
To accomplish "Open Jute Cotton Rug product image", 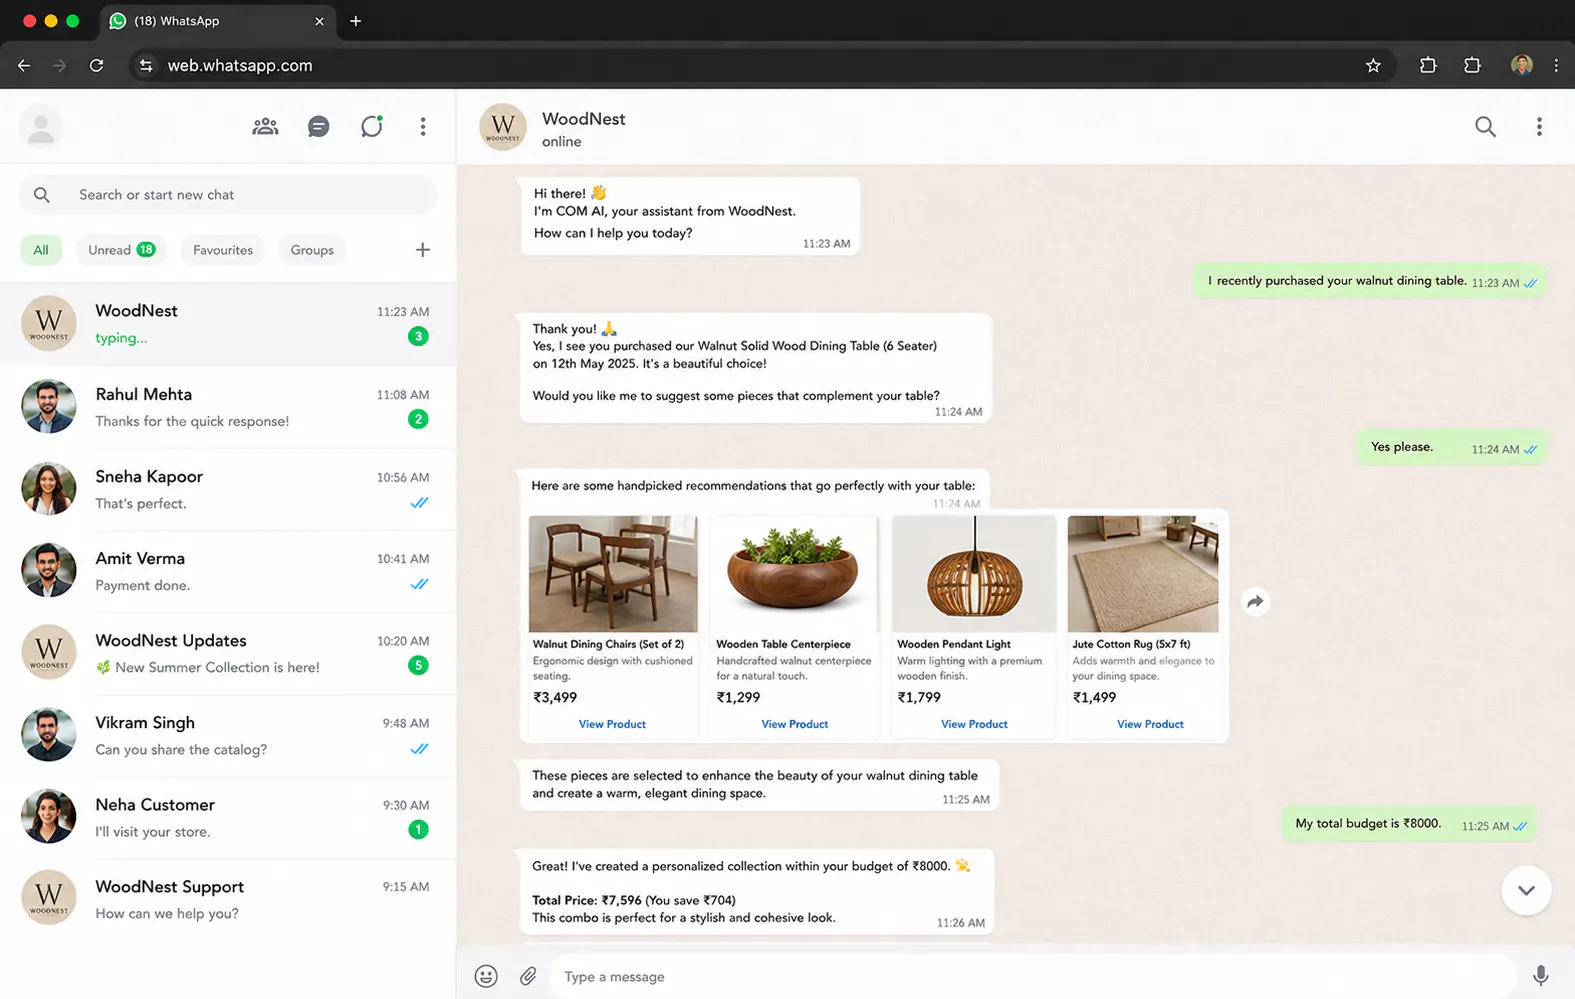I will pyautogui.click(x=1143, y=574).
